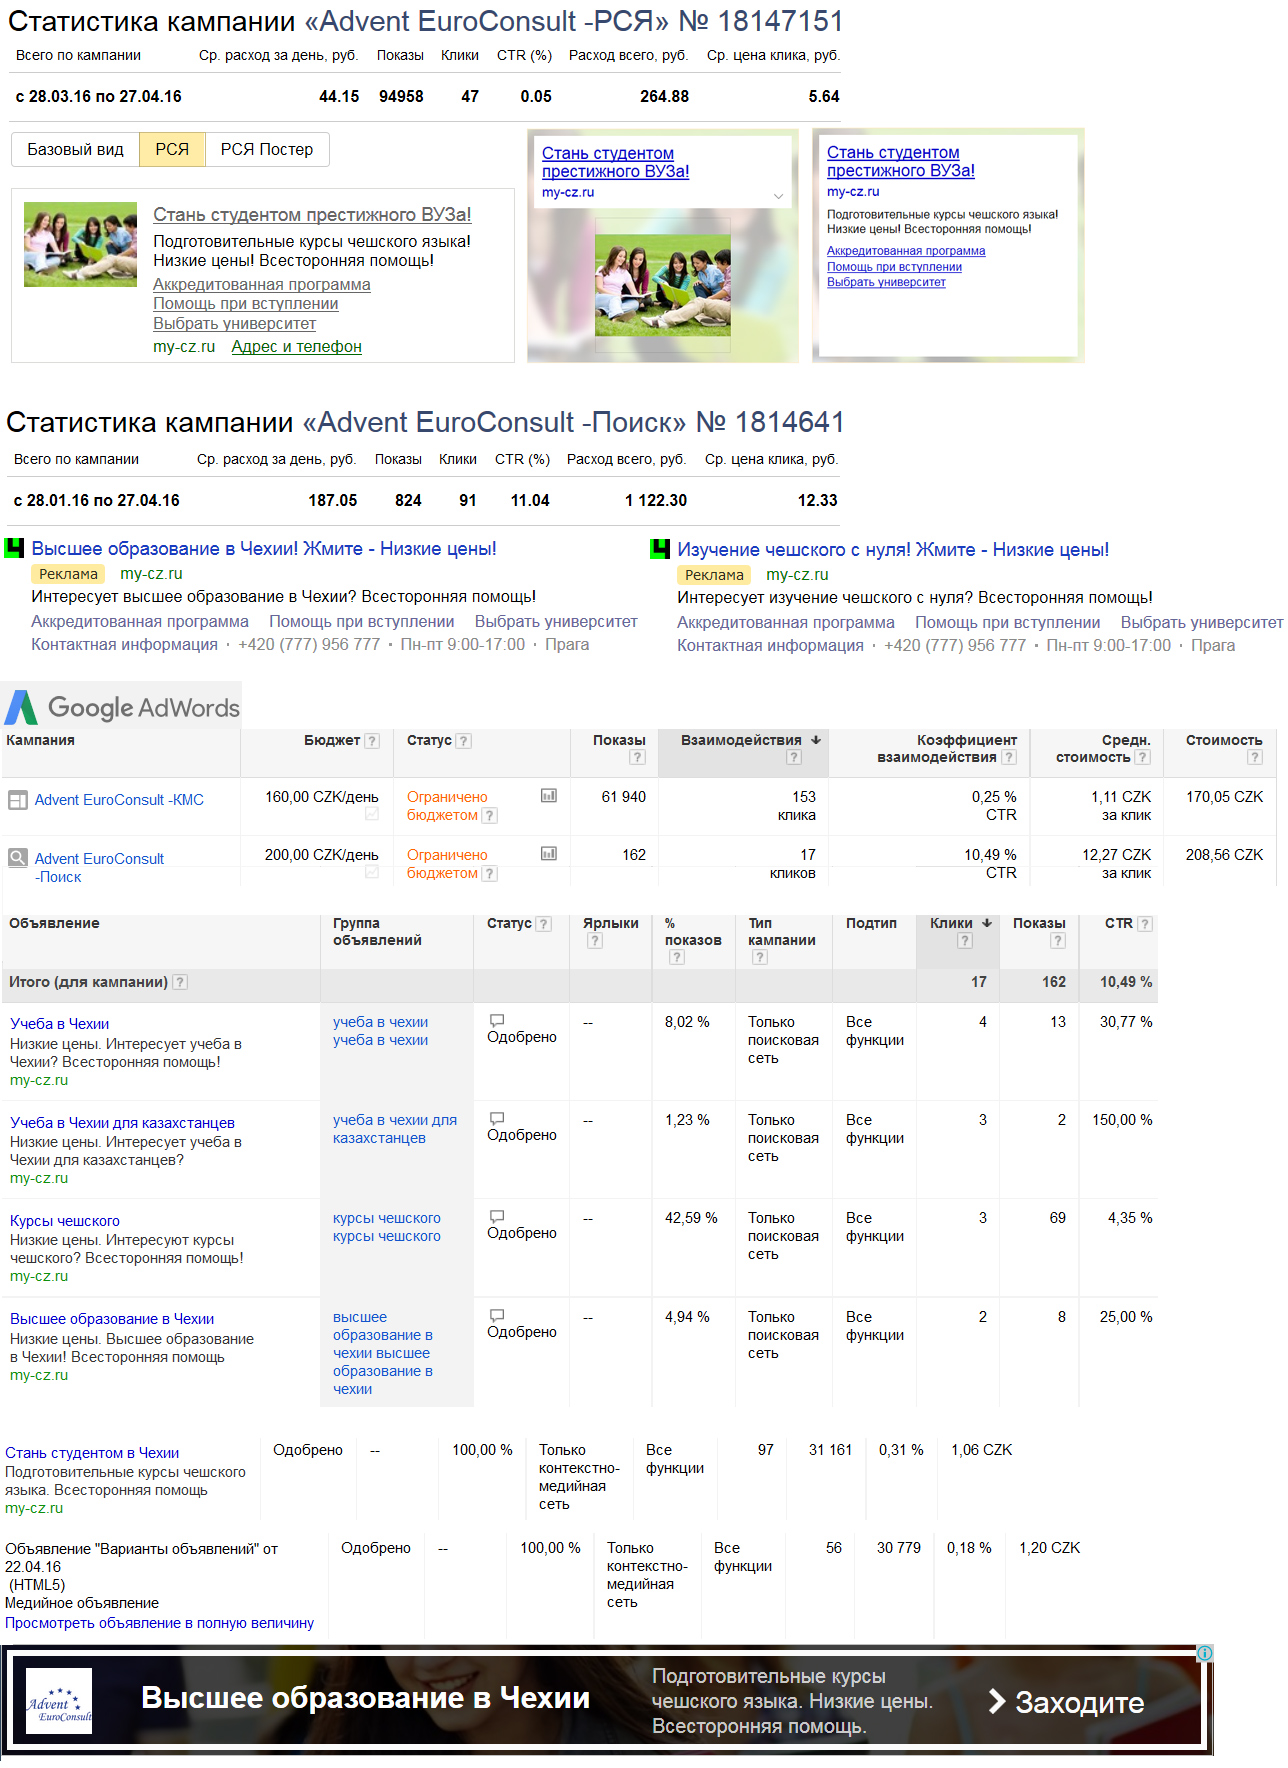
Task: Click help icon under % показов header
Action: (x=677, y=958)
